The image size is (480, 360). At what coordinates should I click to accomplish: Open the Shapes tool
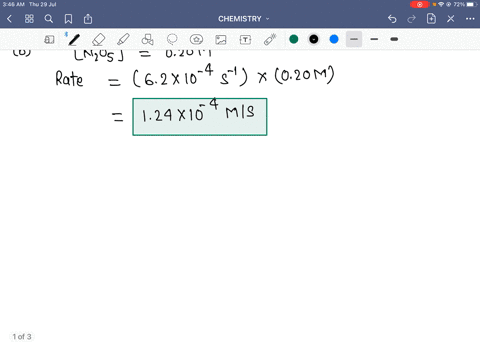pos(147,40)
